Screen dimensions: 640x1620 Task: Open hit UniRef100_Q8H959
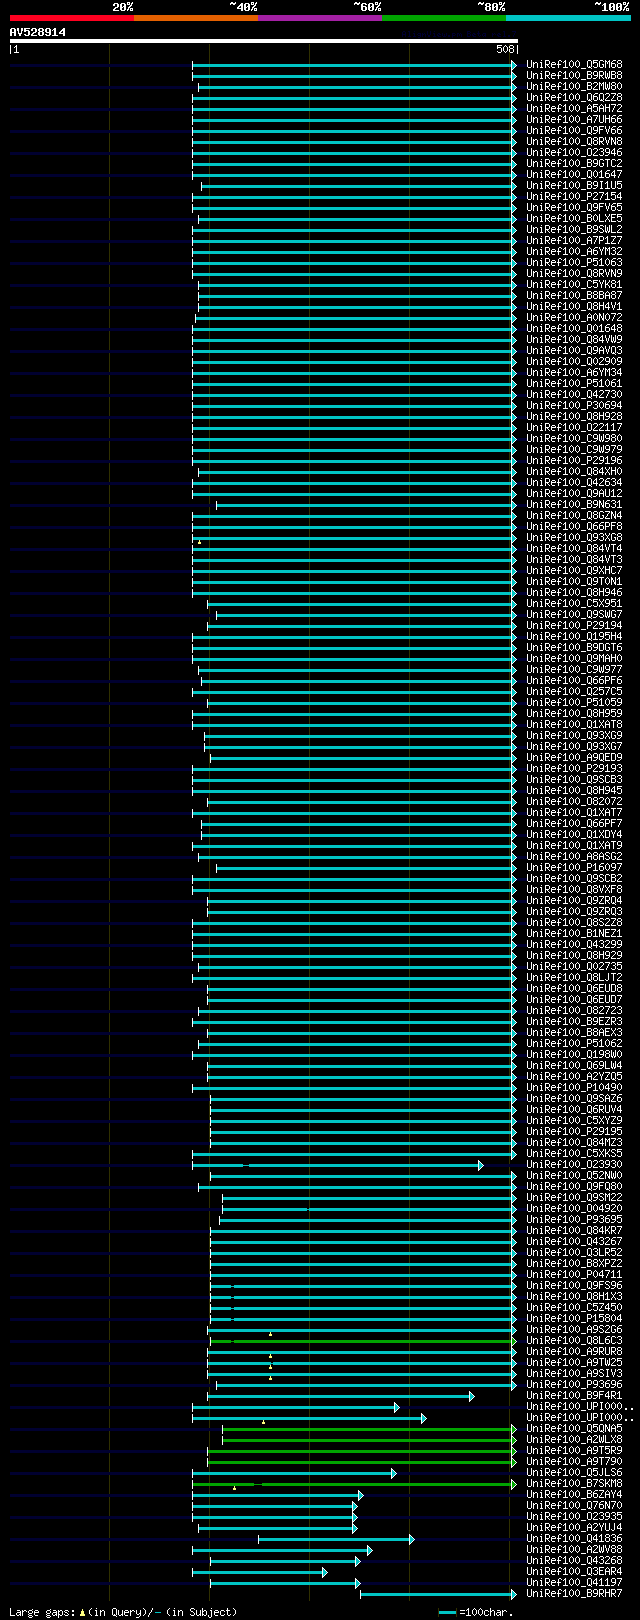pos(574,714)
